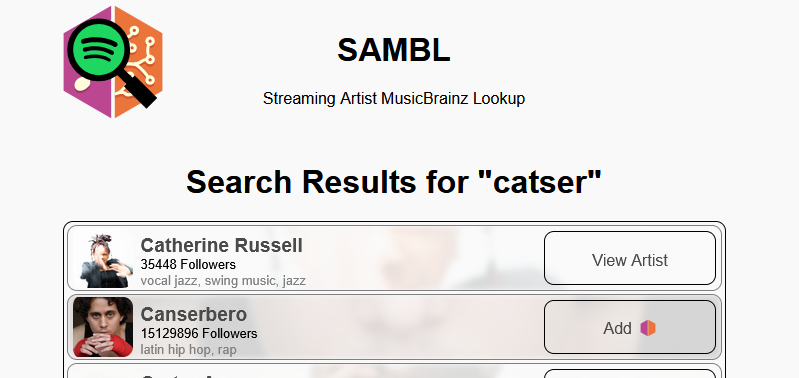Screen dimensions: 799x378
Task: Click the 15129896 Followers text
Action: (x=199, y=334)
